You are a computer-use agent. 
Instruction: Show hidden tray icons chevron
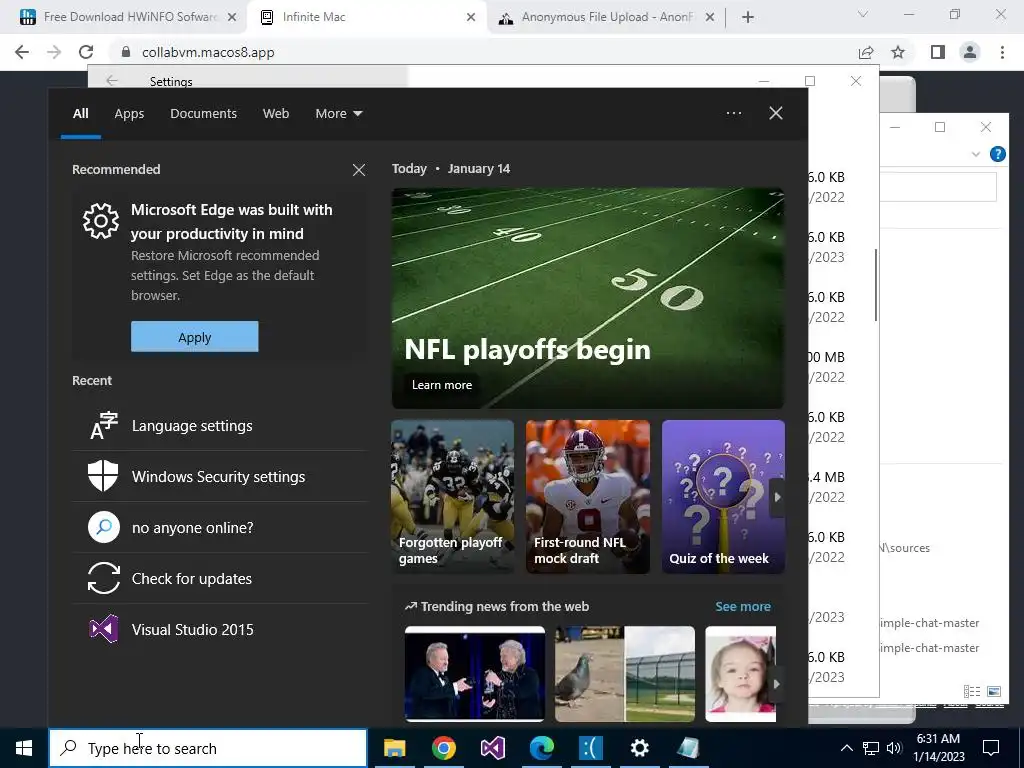click(x=846, y=748)
